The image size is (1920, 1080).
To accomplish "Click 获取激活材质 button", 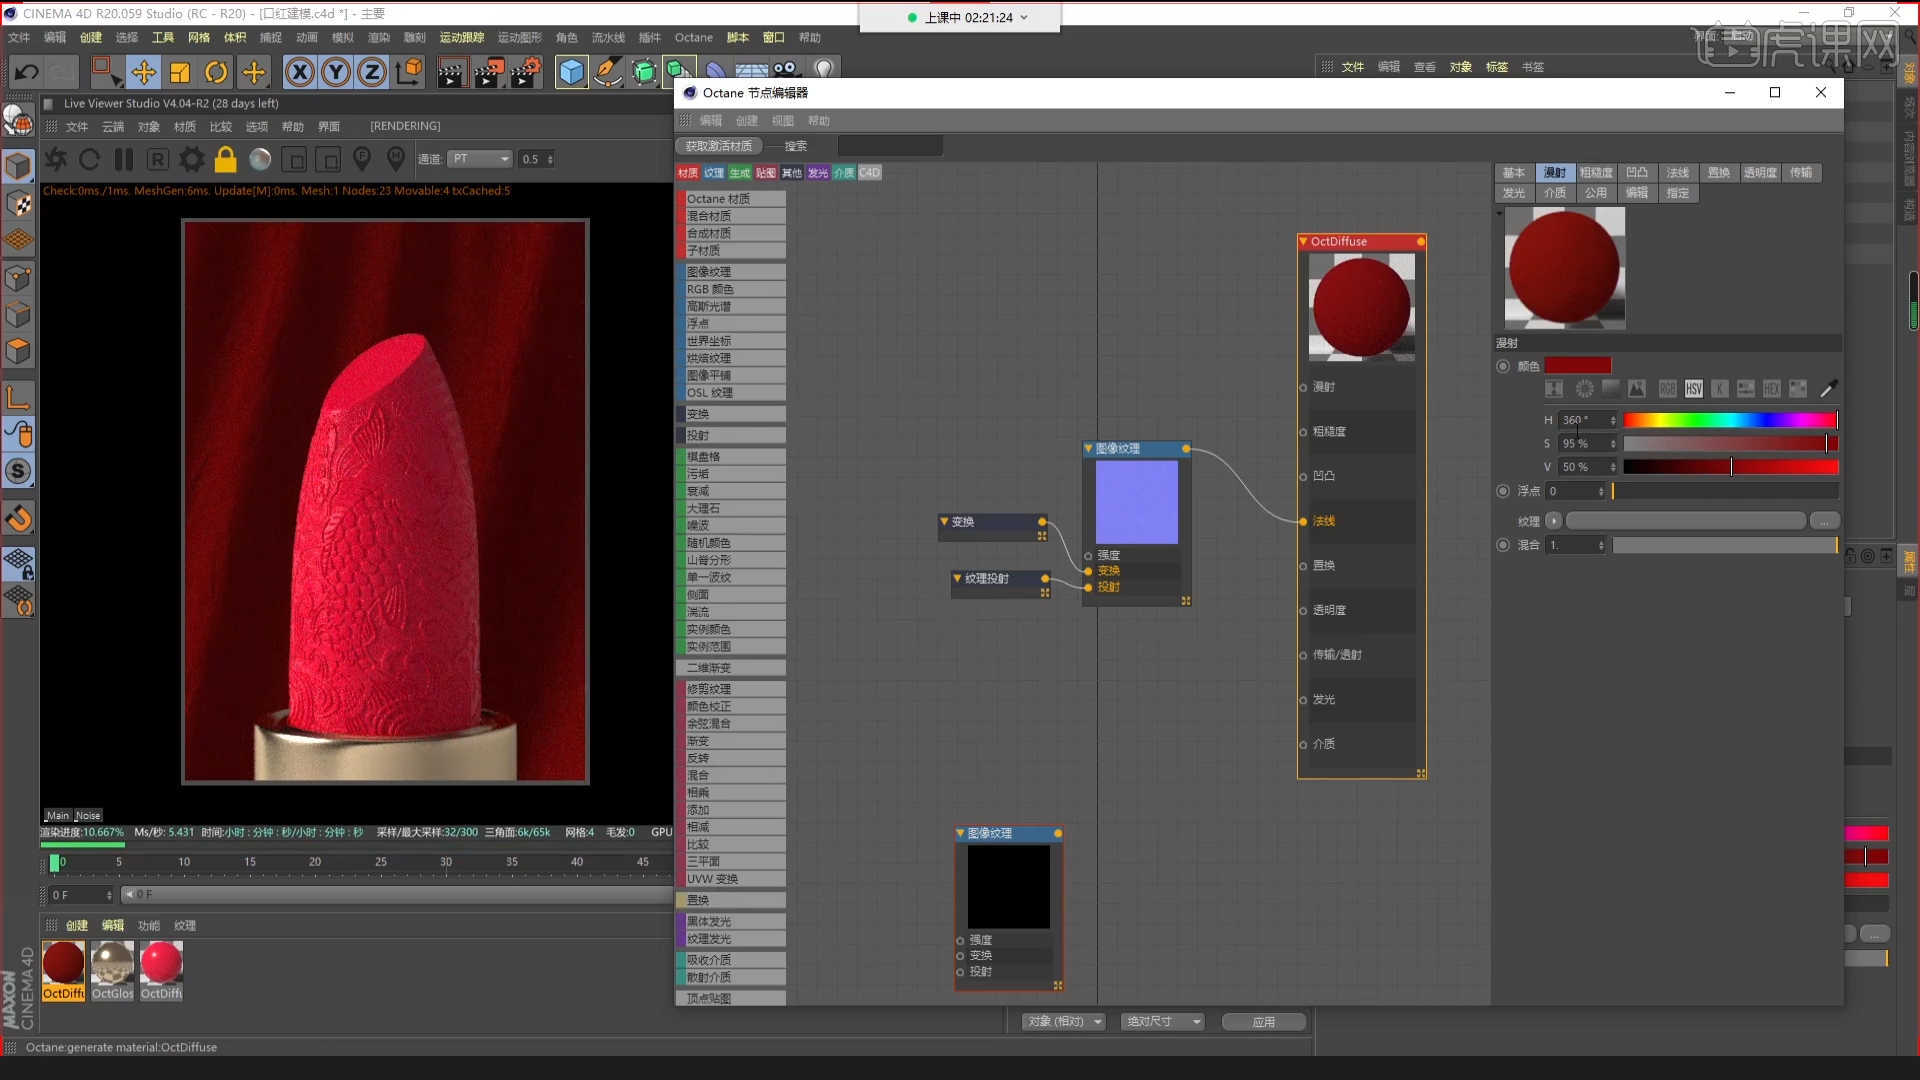I will (x=719, y=146).
